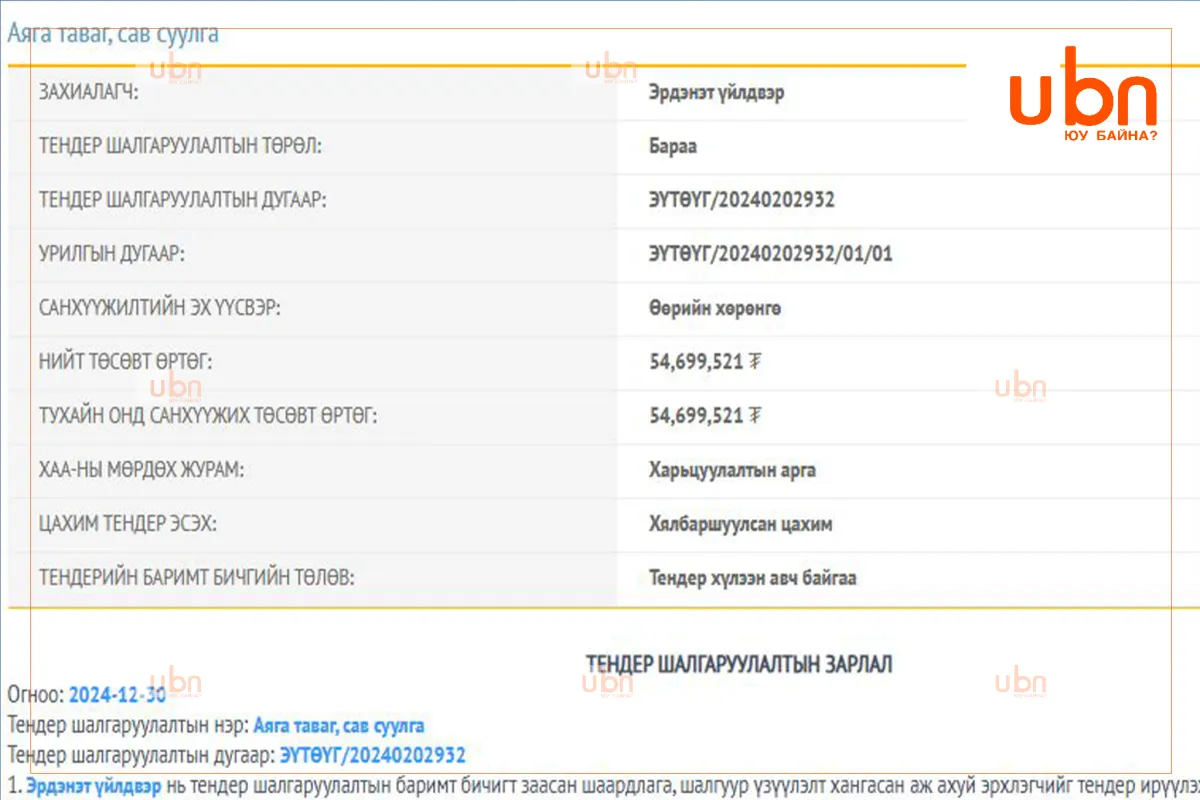Click the Бараа tender type value
Screen dimensions: 1200x800
click(672, 146)
